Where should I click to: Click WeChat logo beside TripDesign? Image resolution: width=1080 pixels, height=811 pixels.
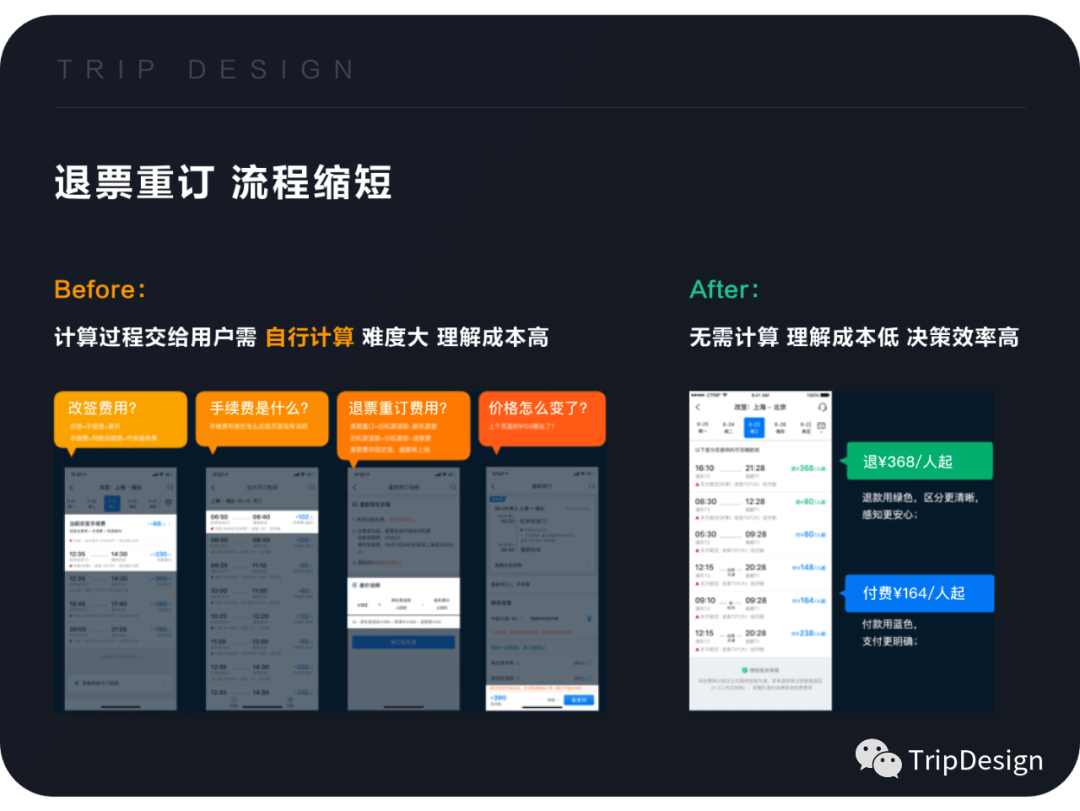click(x=878, y=759)
